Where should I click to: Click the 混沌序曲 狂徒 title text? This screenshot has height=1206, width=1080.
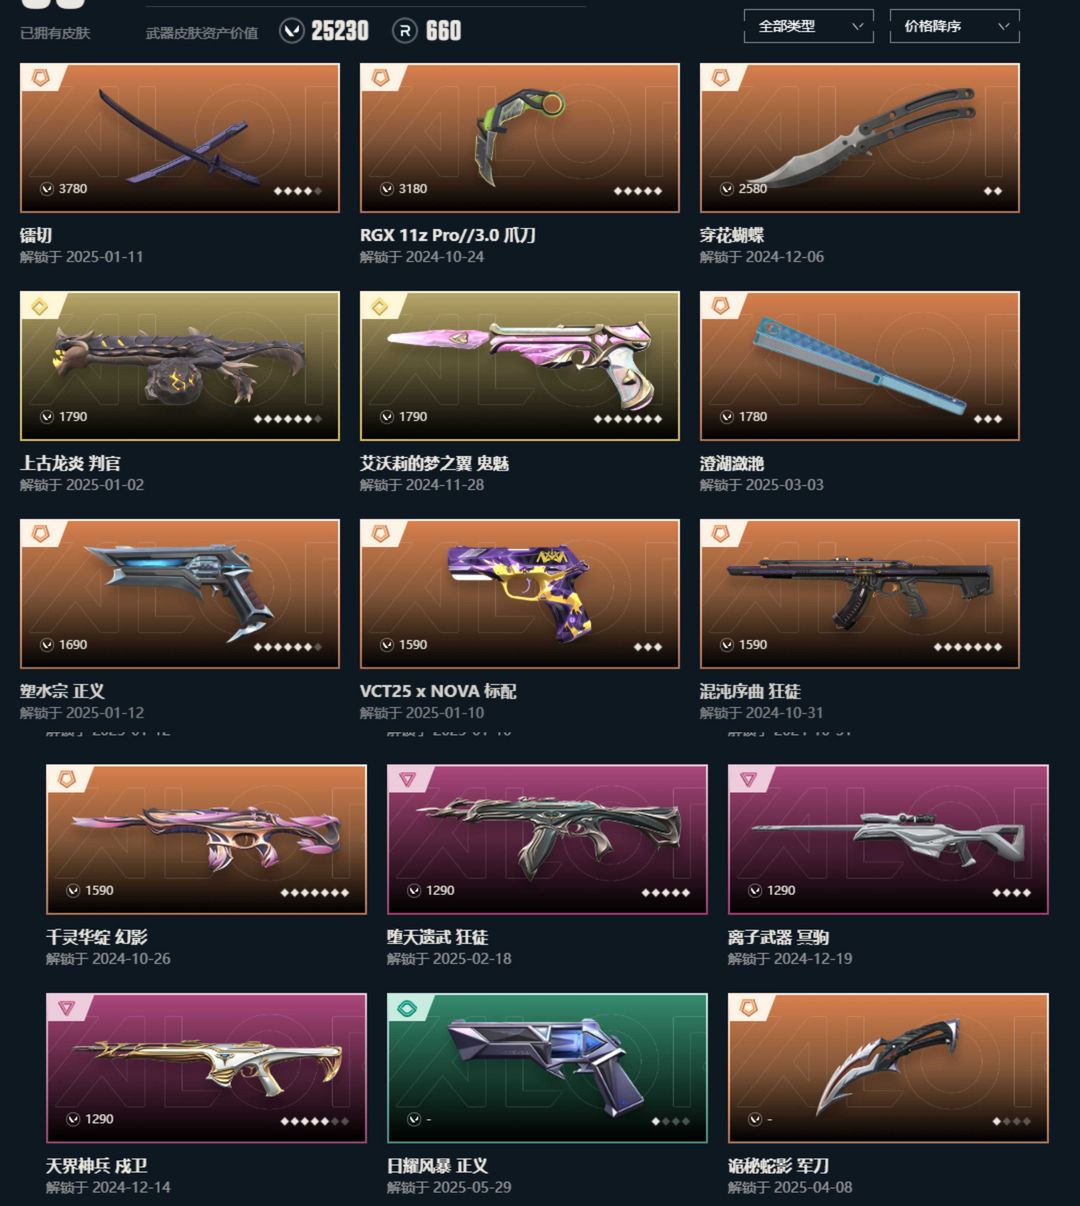(750, 691)
